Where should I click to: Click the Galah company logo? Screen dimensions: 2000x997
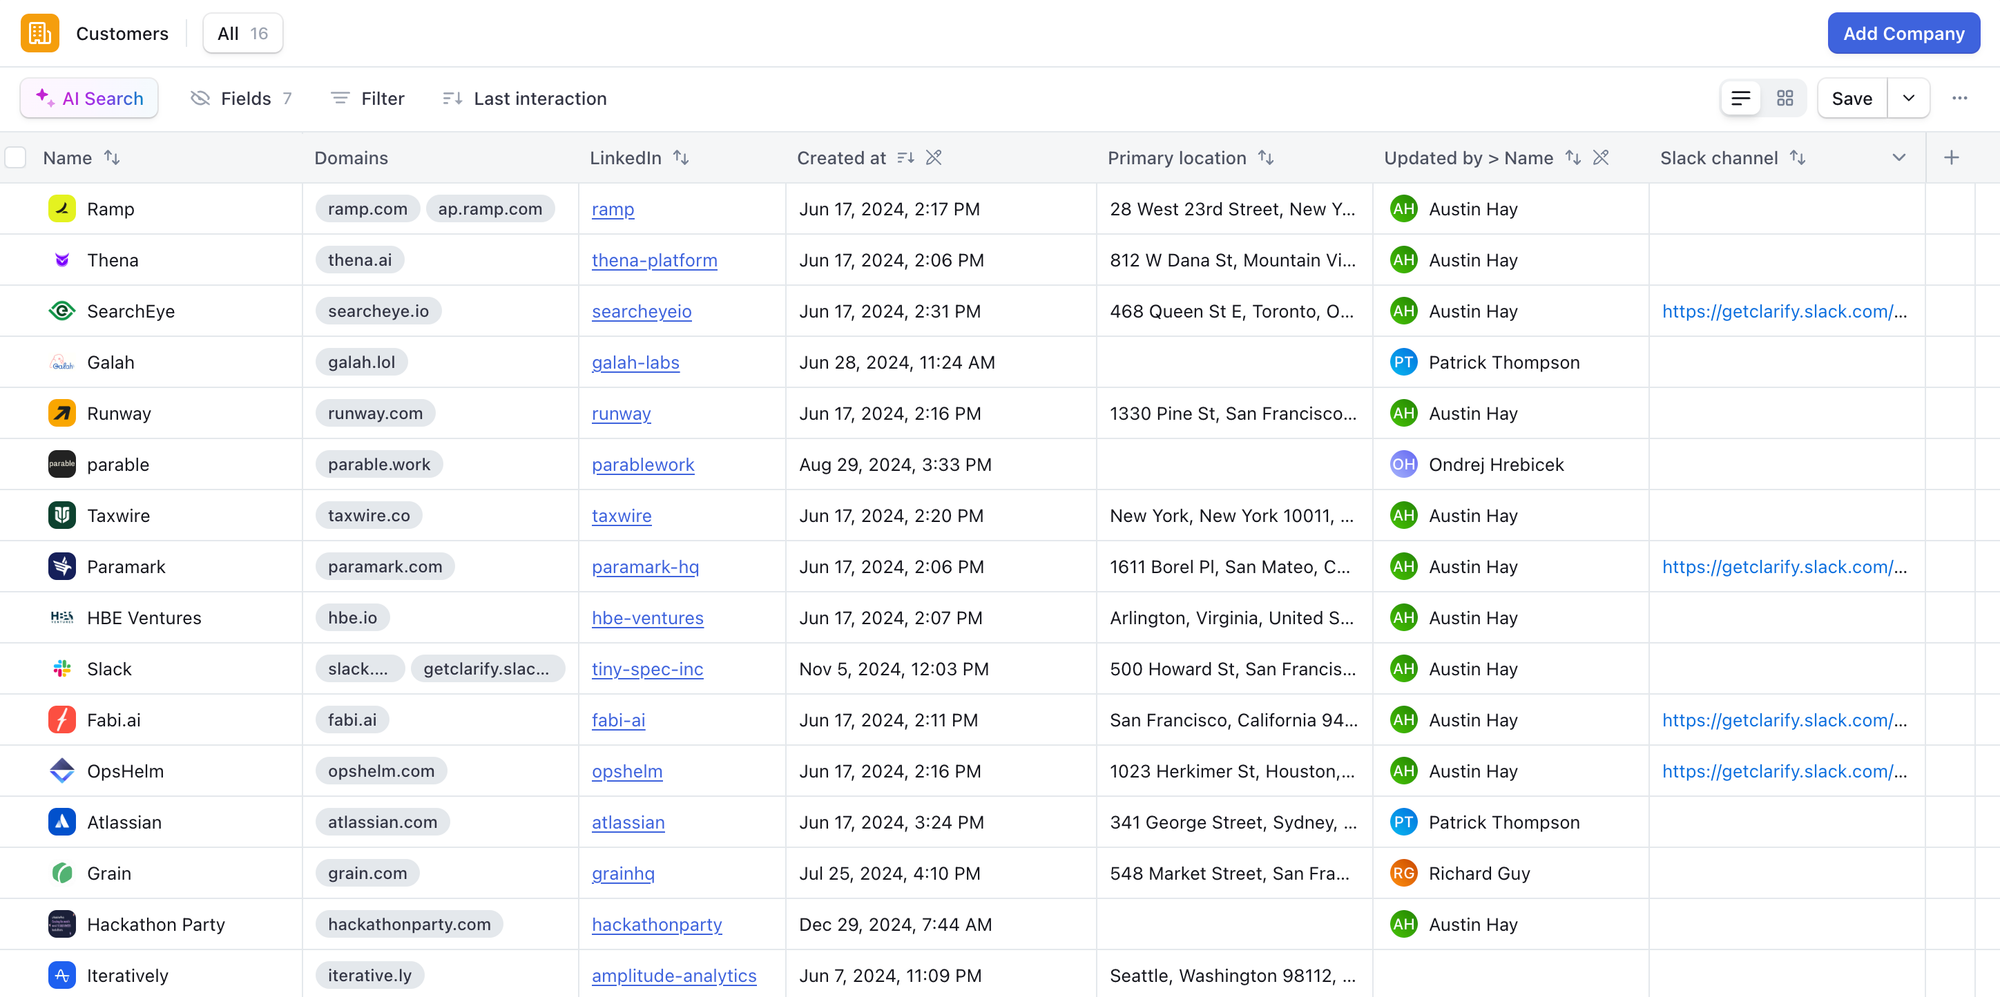click(x=62, y=362)
